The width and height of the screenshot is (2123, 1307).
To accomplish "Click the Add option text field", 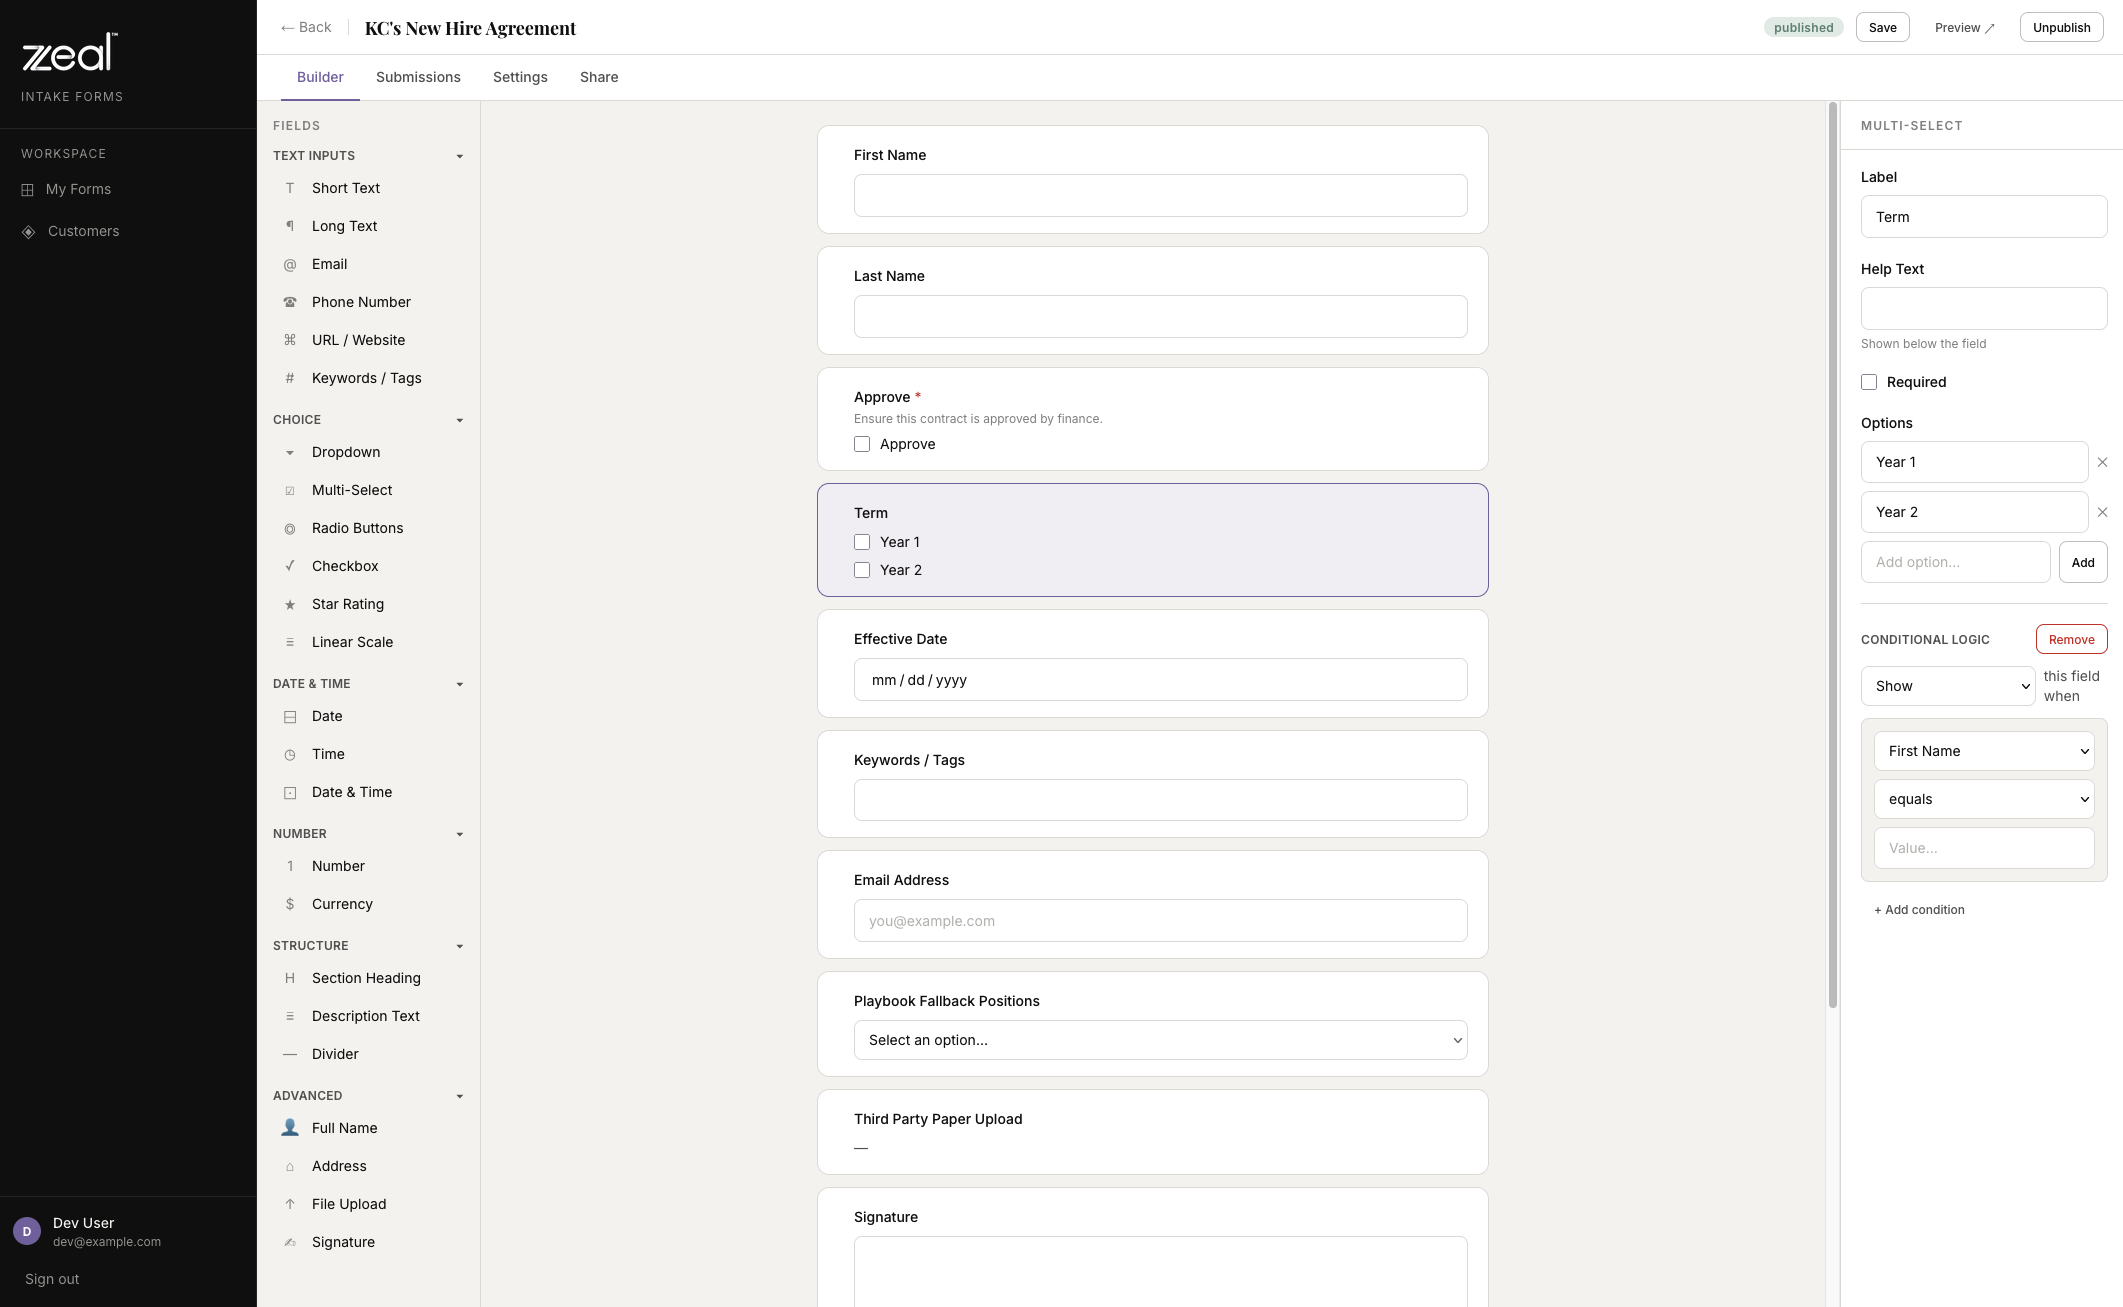I will coord(1955,562).
